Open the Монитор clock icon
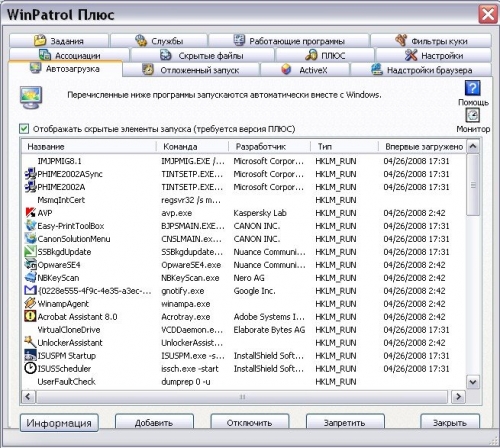 point(472,115)
